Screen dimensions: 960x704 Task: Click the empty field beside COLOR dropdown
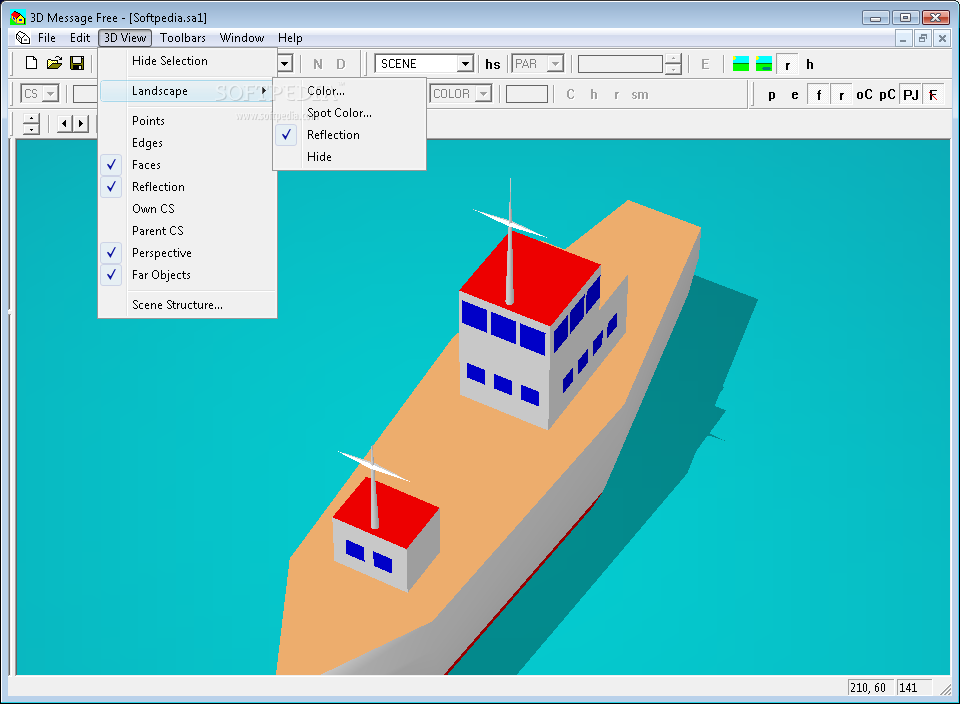click(527, 94)
